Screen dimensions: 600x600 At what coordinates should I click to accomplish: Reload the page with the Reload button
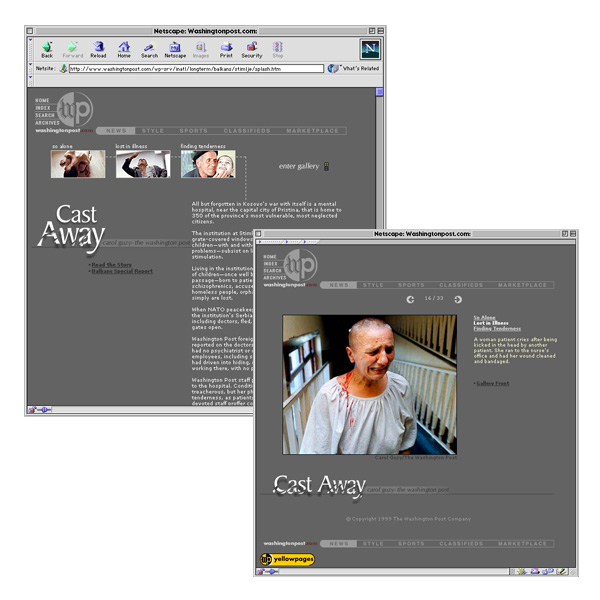pyautogui.click(x=98, y=50)
